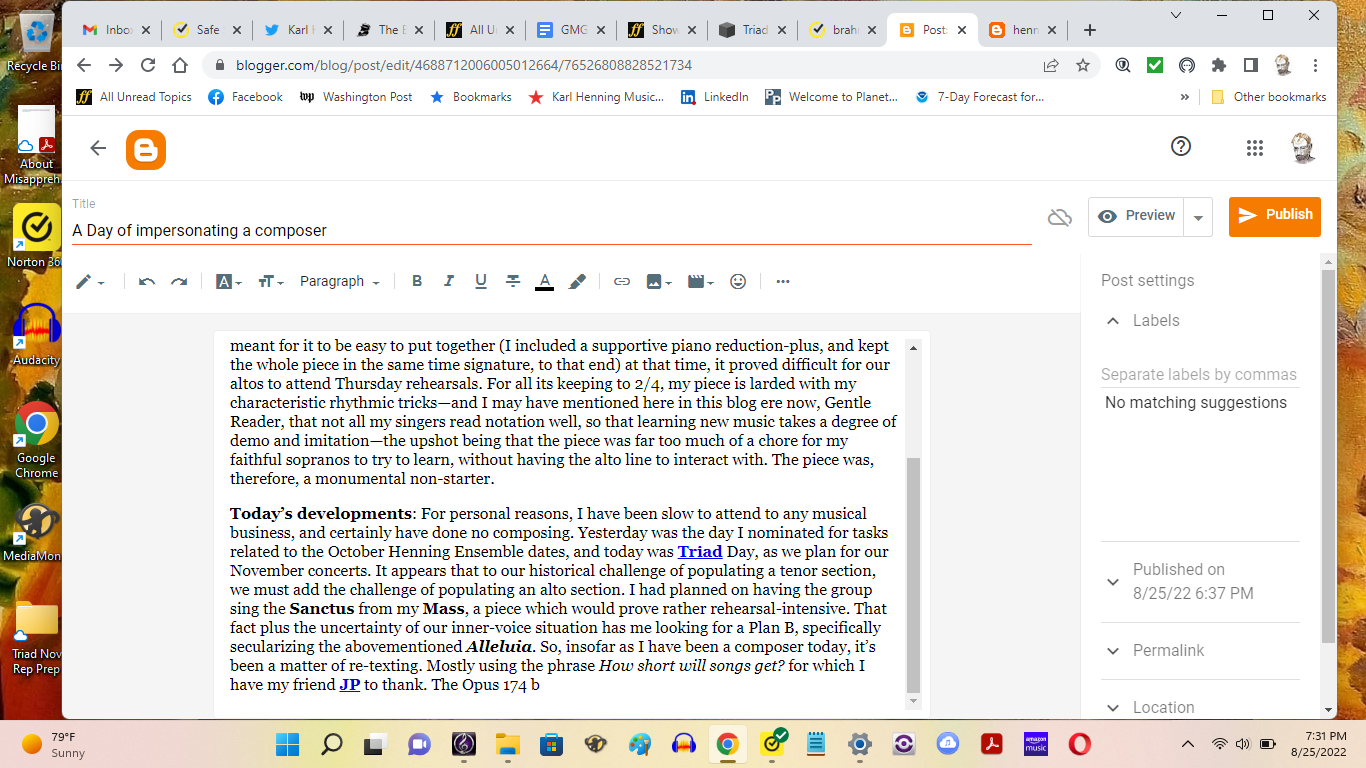
Task: Open the text highlight color tool
Action: (x=577, y=282)
